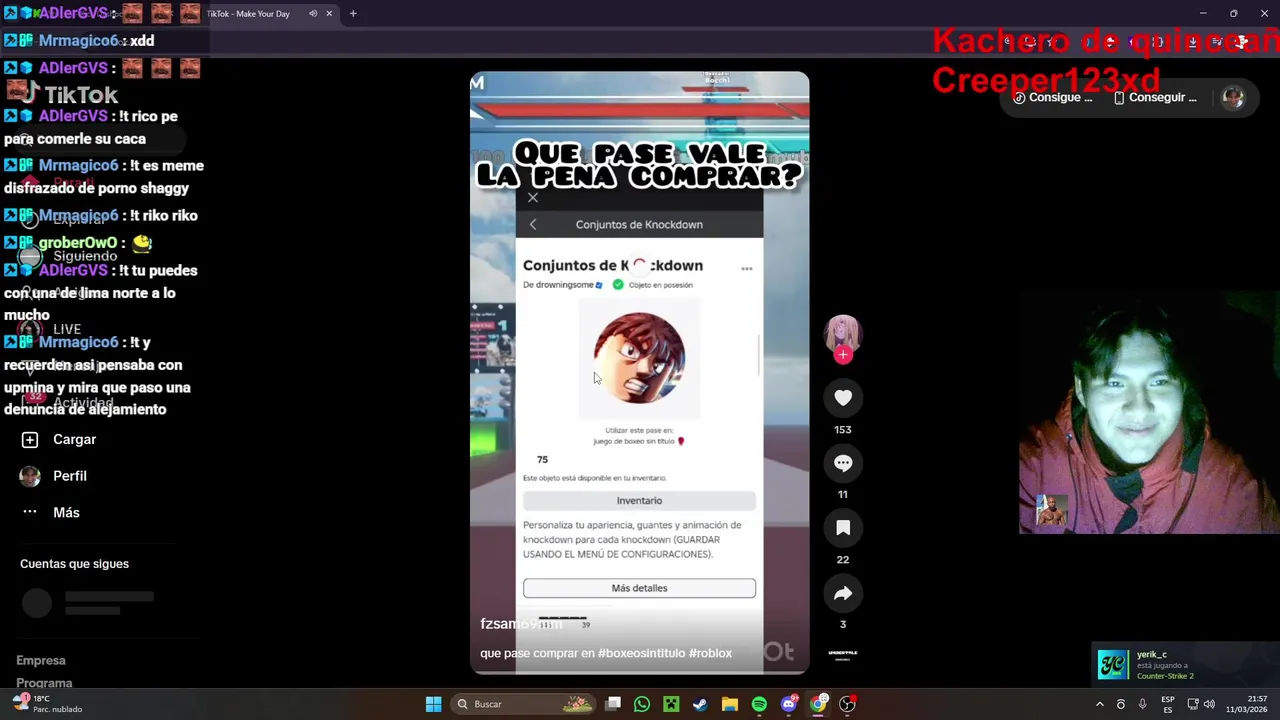Open the share arrow for this video
Screen dimensions: 1280x720
[843, 594]
